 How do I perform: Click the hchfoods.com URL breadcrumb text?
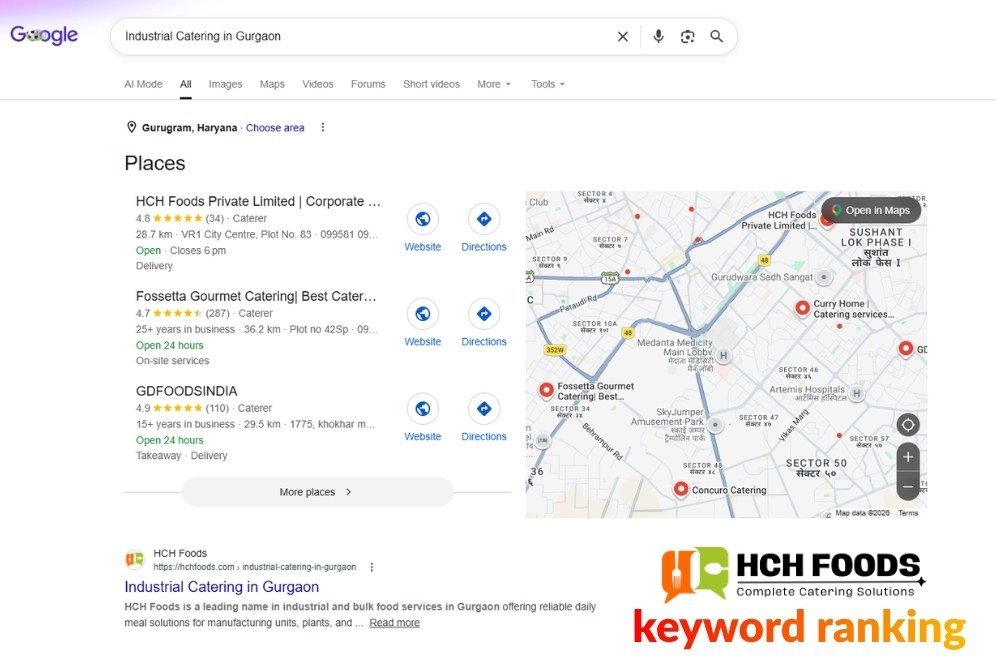(x=255, y=567)
